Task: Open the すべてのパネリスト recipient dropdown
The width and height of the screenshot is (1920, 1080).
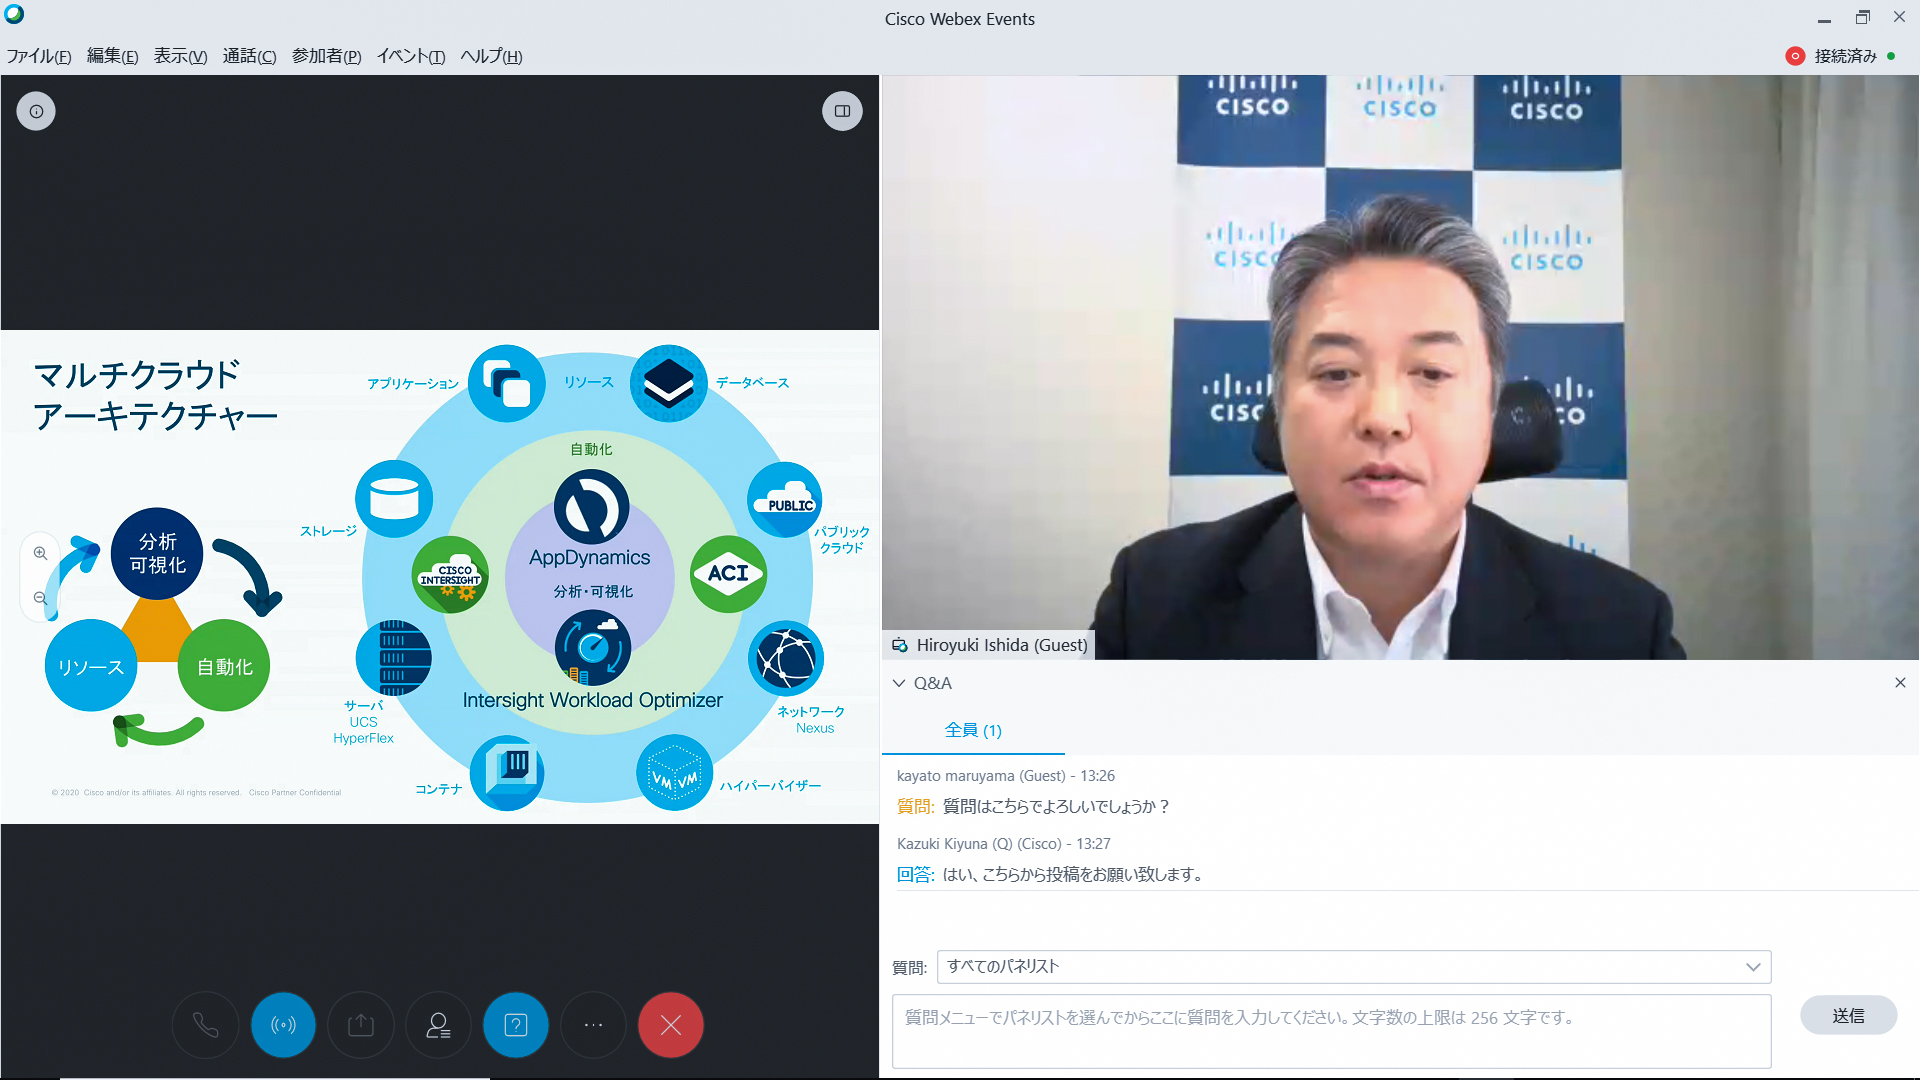Action: (x=1353, y=966)
